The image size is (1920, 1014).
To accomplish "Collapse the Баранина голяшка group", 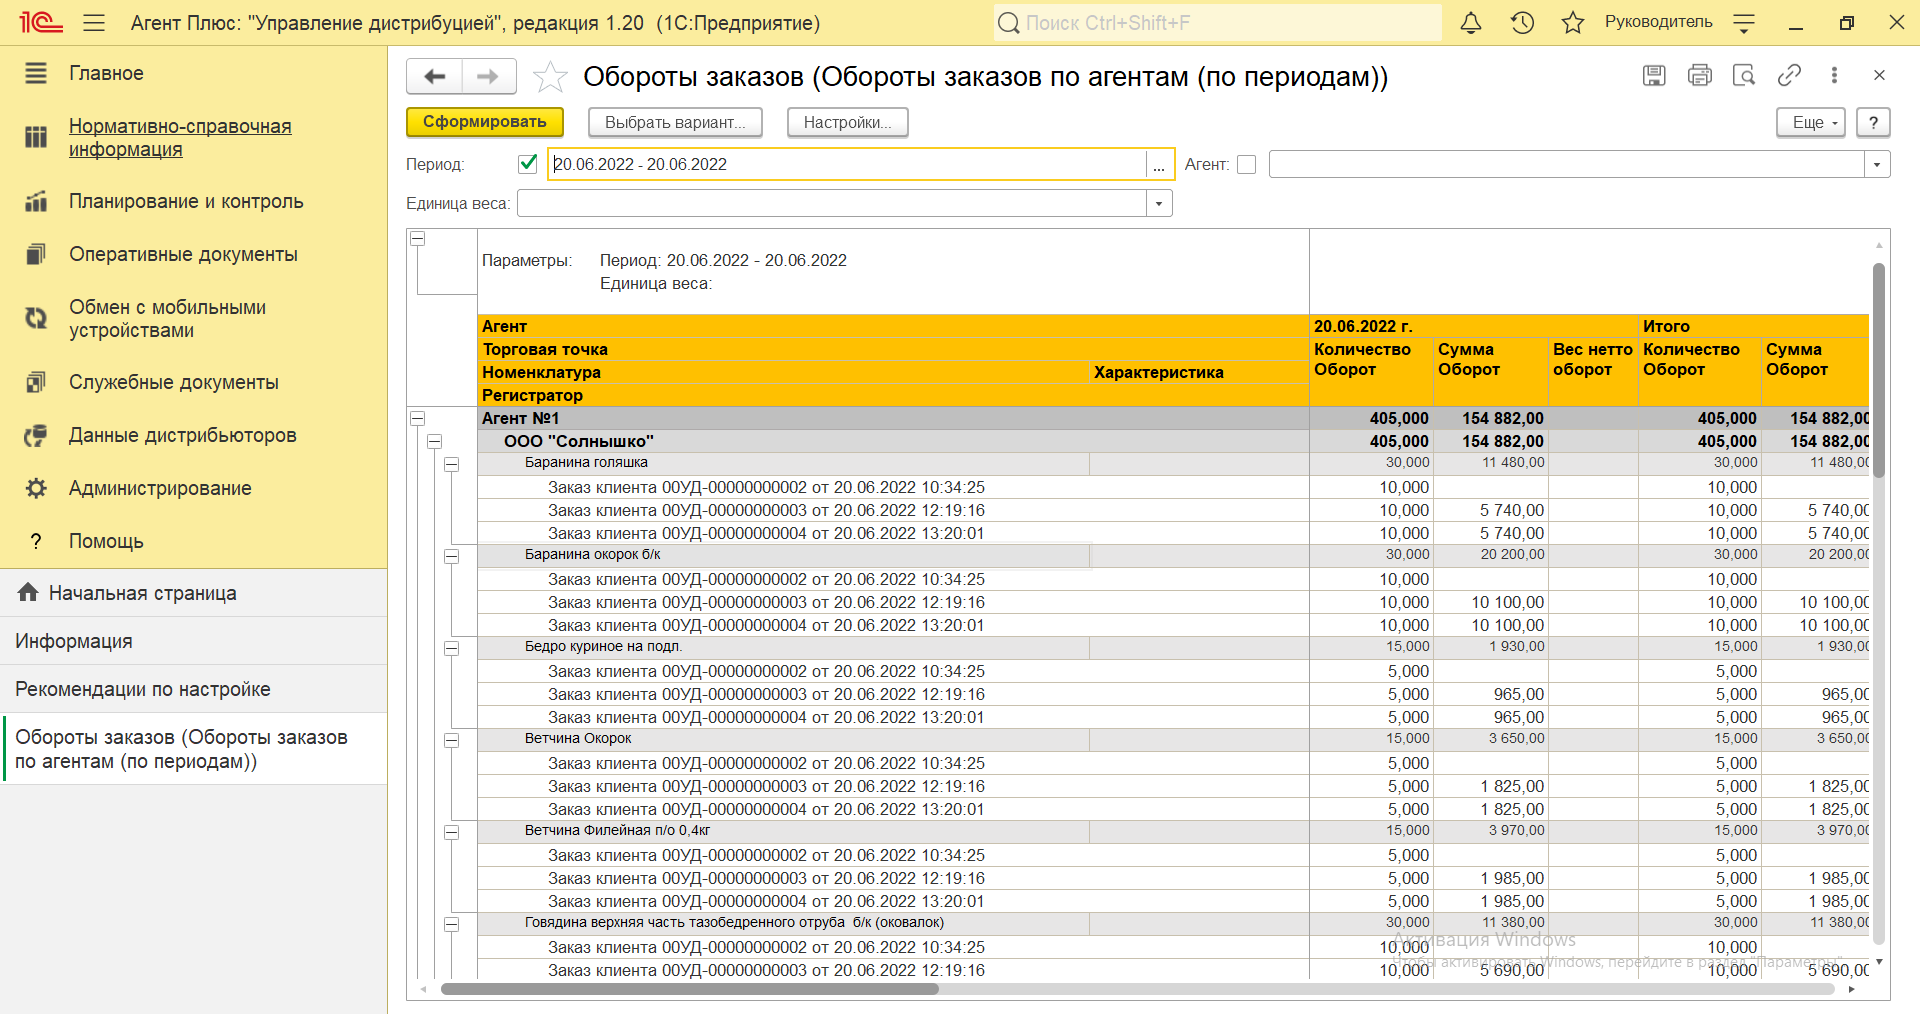I will (x=451, y=464).
